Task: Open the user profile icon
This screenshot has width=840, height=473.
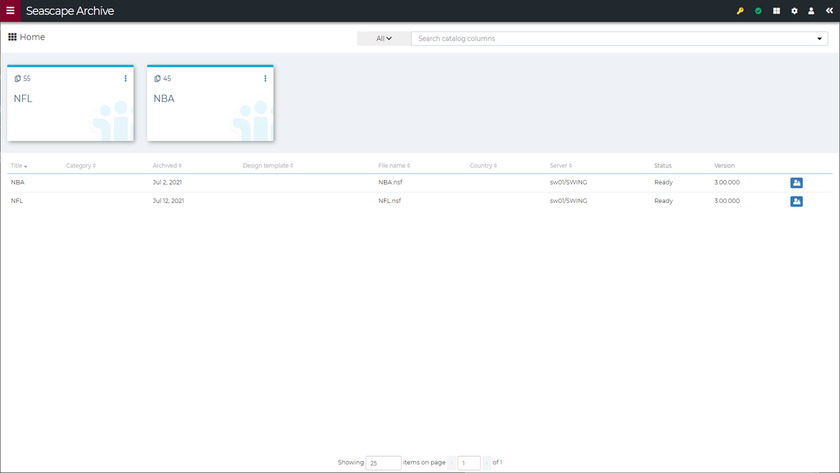Action: pyautogui.click(x=811, y=11)
